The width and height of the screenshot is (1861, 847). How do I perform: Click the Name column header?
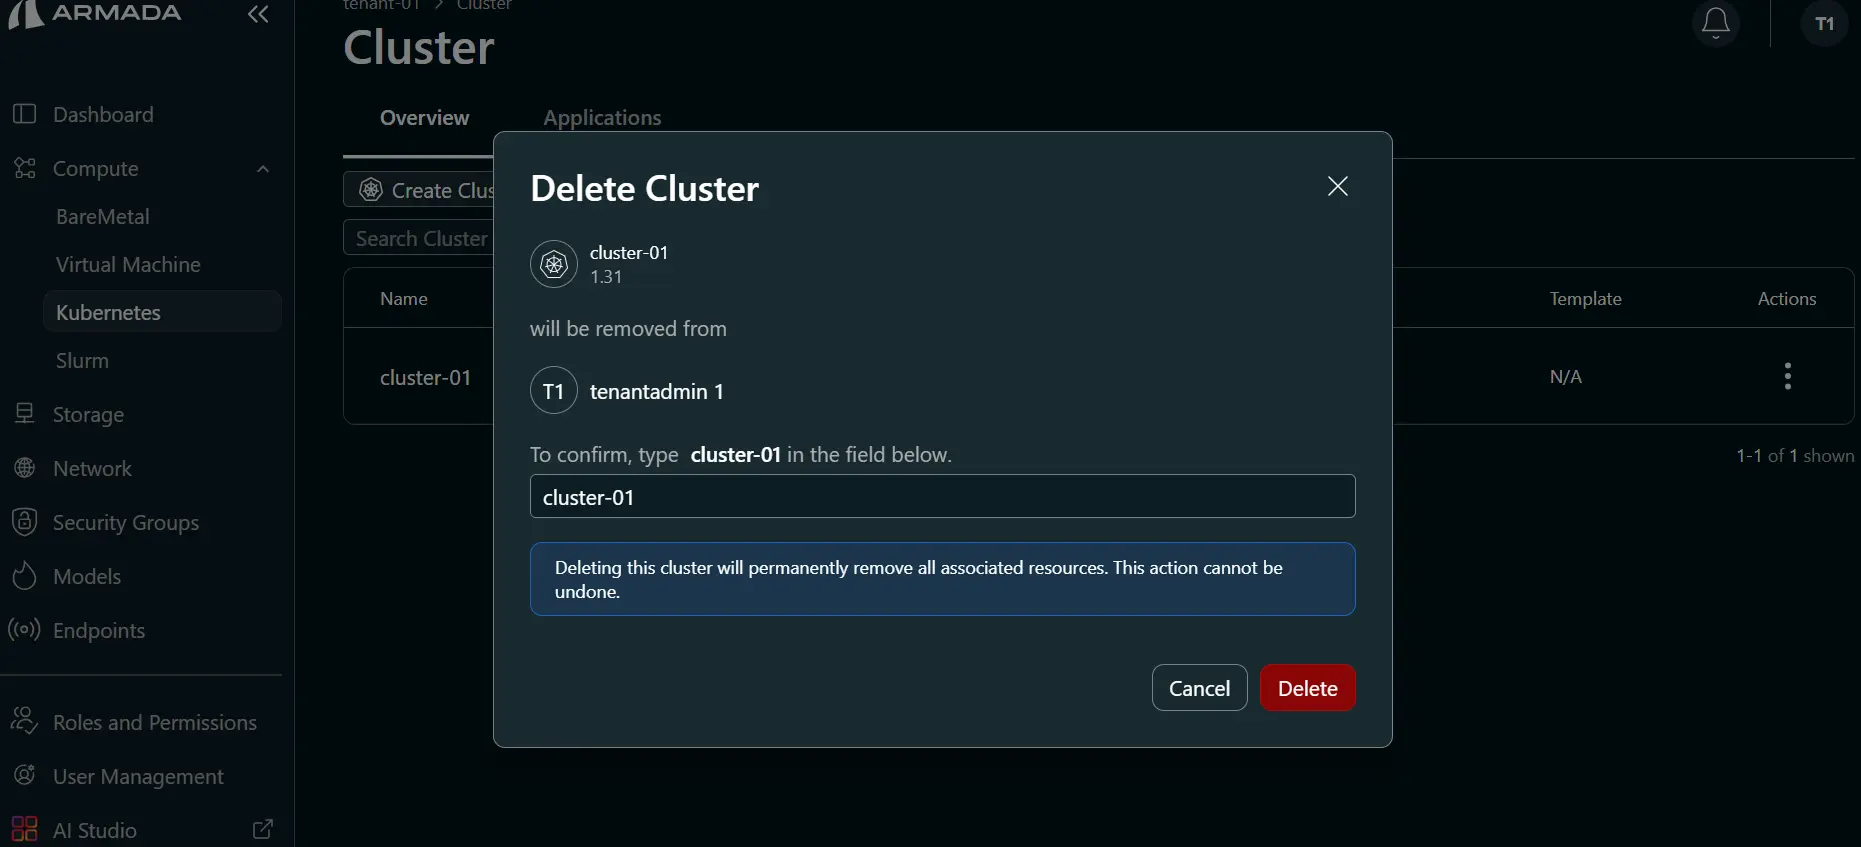tap(404, 299)
